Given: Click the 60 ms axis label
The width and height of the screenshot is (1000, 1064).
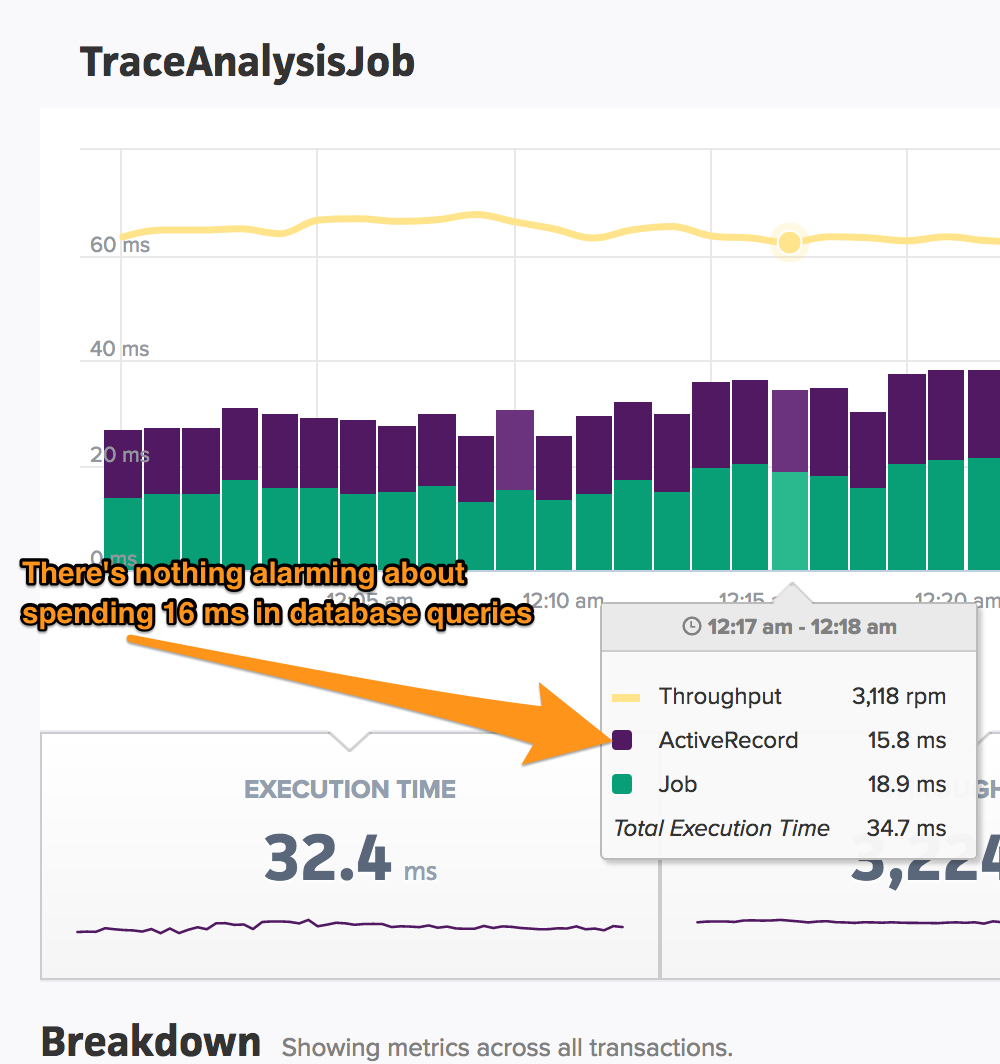Looking at the screenshot, I should pos(119,244).
